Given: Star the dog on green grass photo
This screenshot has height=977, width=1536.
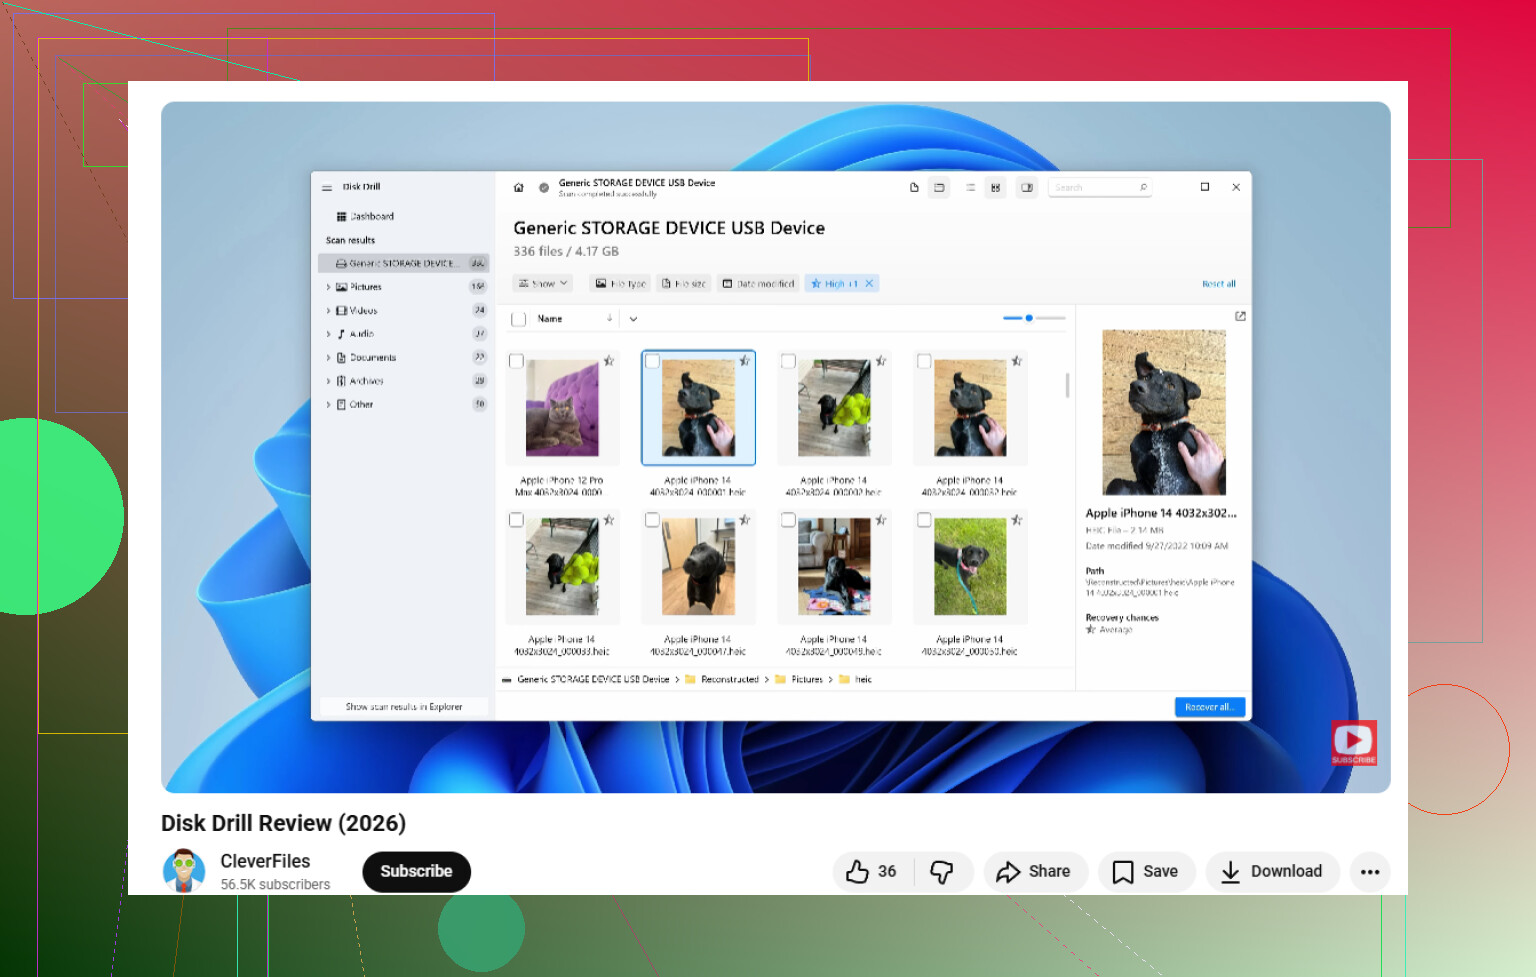Looking at the screenshot, I should 1016,520.
